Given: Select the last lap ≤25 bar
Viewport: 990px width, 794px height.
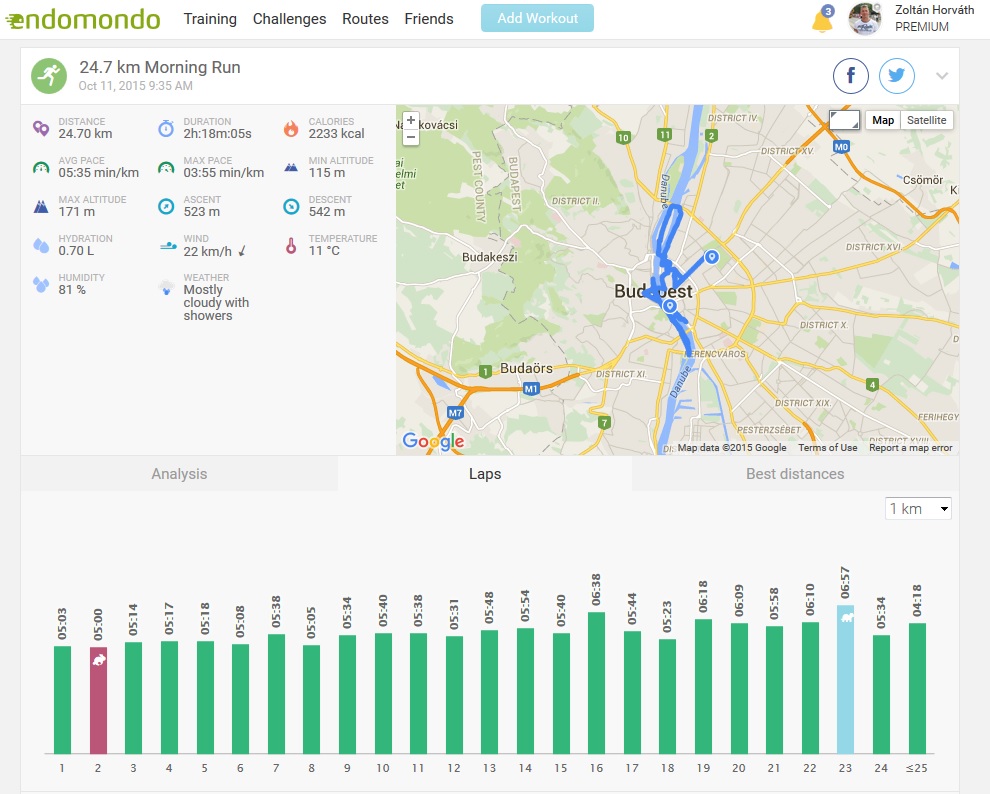Looking at the screenshot, I should coord(917,688).
